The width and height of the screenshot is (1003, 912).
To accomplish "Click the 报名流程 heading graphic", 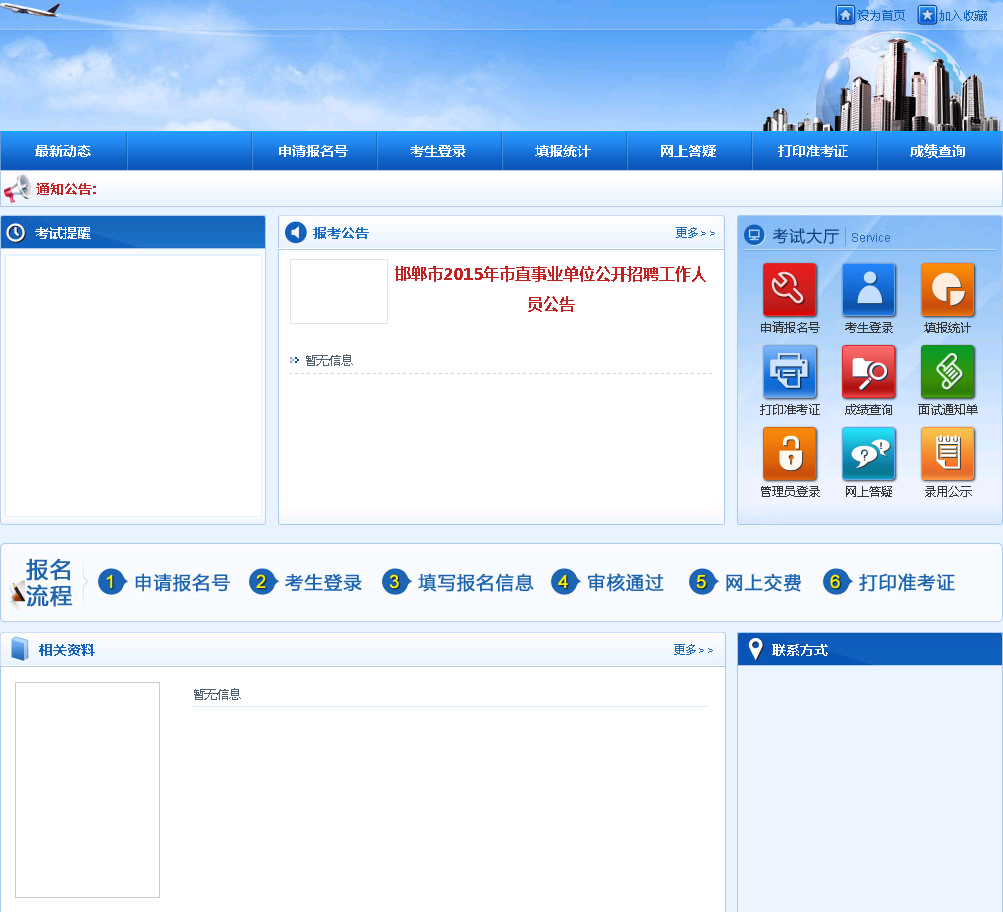I will coord(43,582).
